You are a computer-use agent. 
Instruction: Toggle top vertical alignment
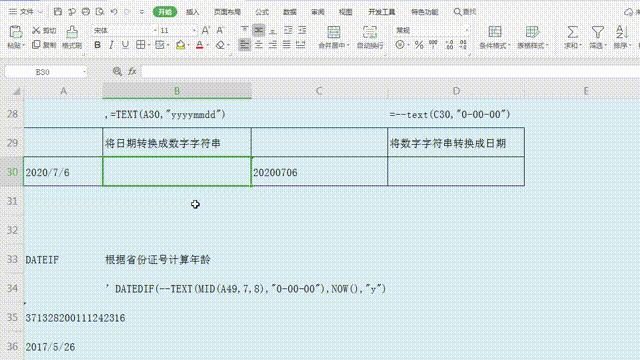[244, 30]
